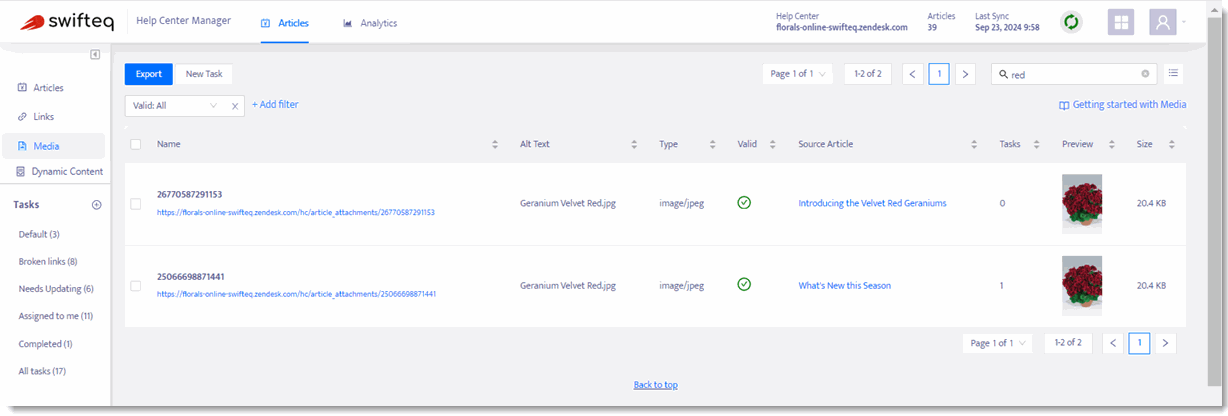Click the valid checkmark for 26770587291153

click(x=744, y=203)
